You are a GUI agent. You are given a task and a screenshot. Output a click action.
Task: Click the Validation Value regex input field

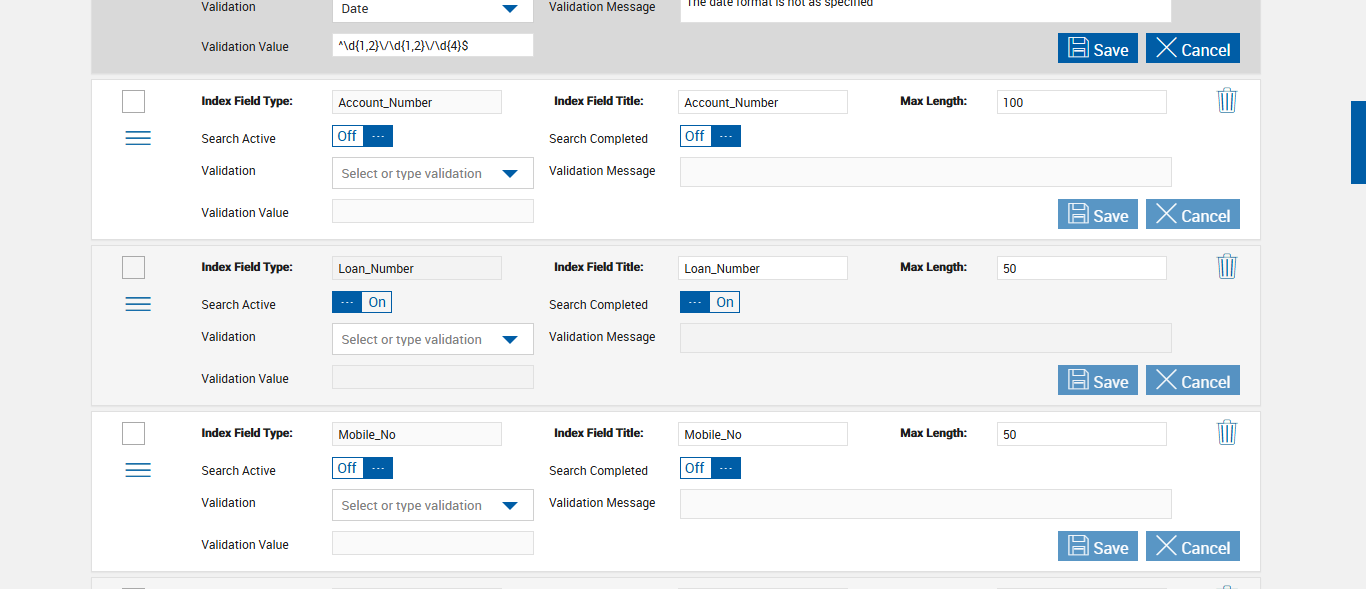tap(432, 45)
